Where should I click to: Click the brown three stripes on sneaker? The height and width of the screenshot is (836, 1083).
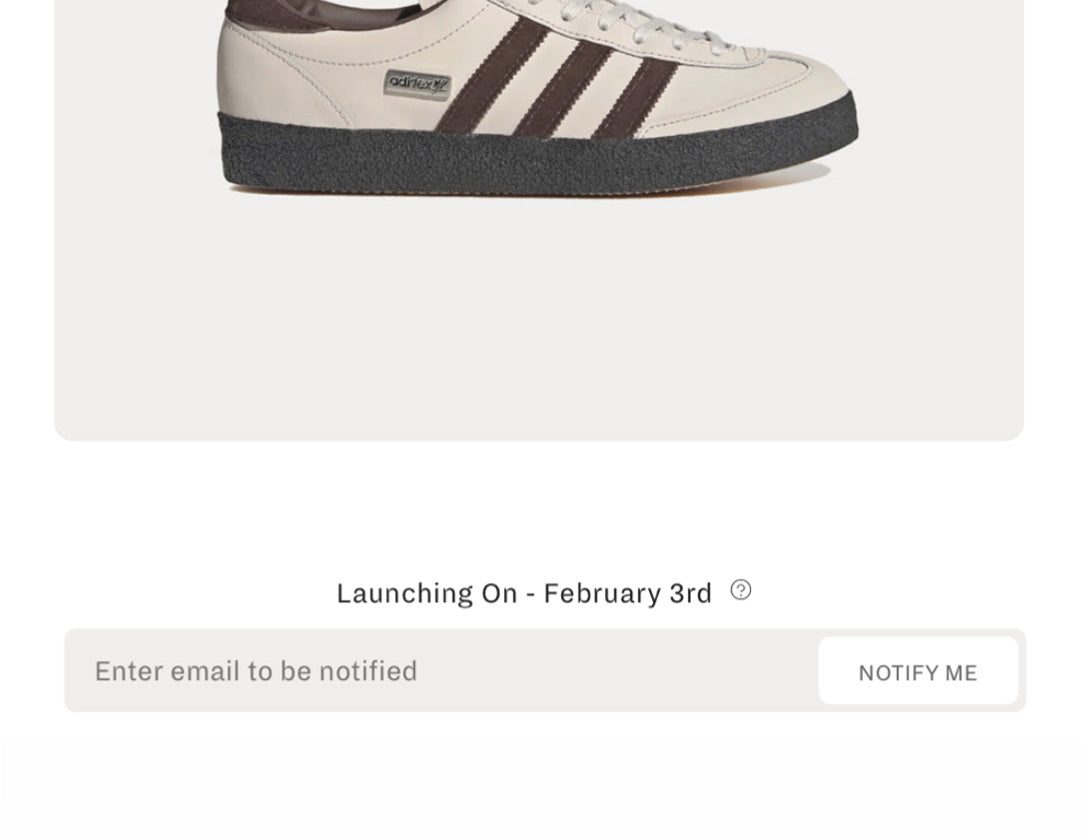coord(558,77)
